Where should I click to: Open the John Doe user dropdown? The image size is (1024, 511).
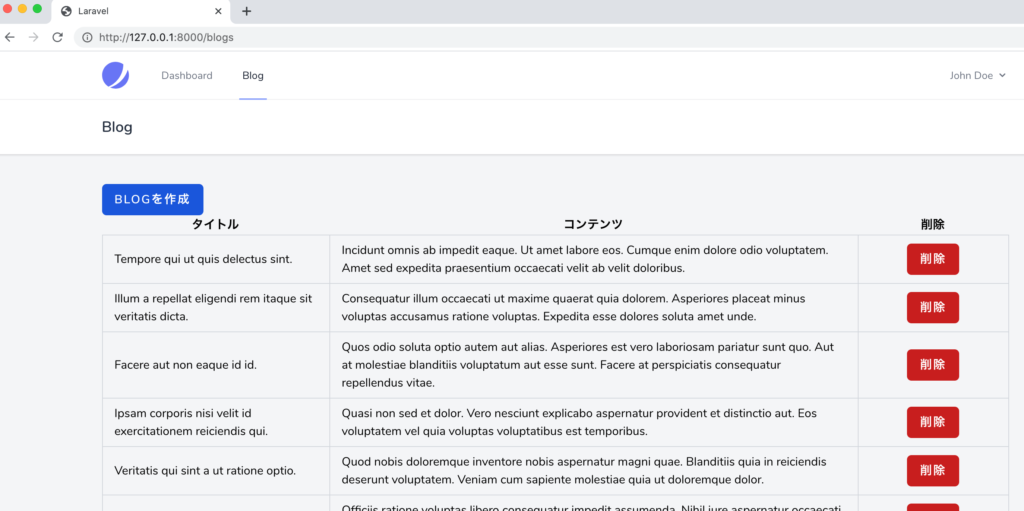[977, 76]
